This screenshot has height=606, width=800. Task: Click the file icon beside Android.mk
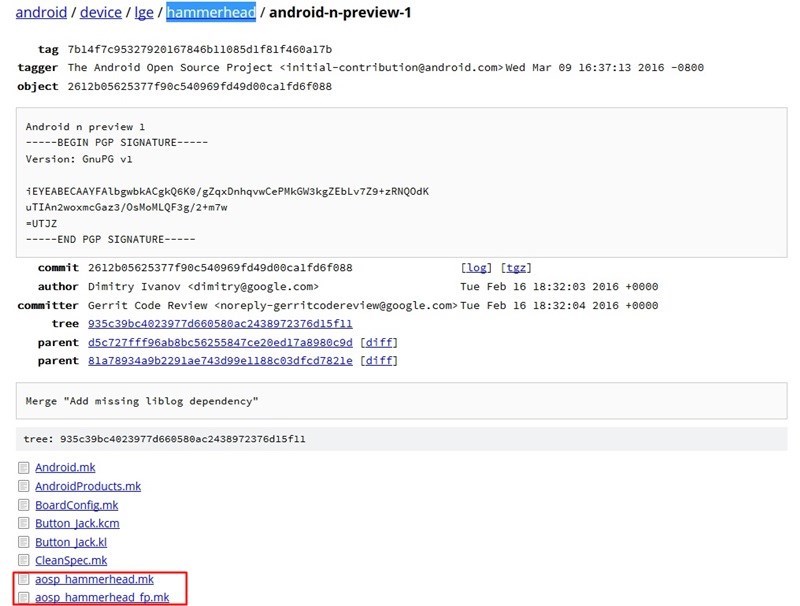coord(23,468)
